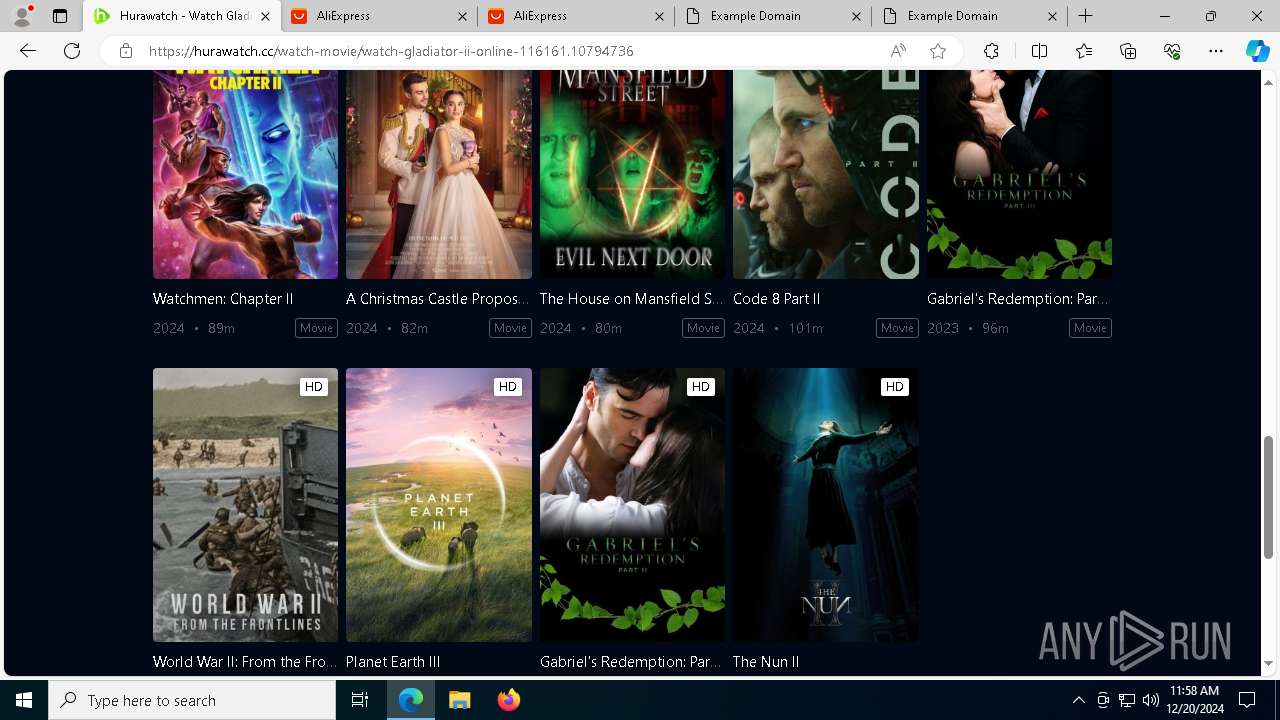Close the second AliExpress tab

coord(659,16)
